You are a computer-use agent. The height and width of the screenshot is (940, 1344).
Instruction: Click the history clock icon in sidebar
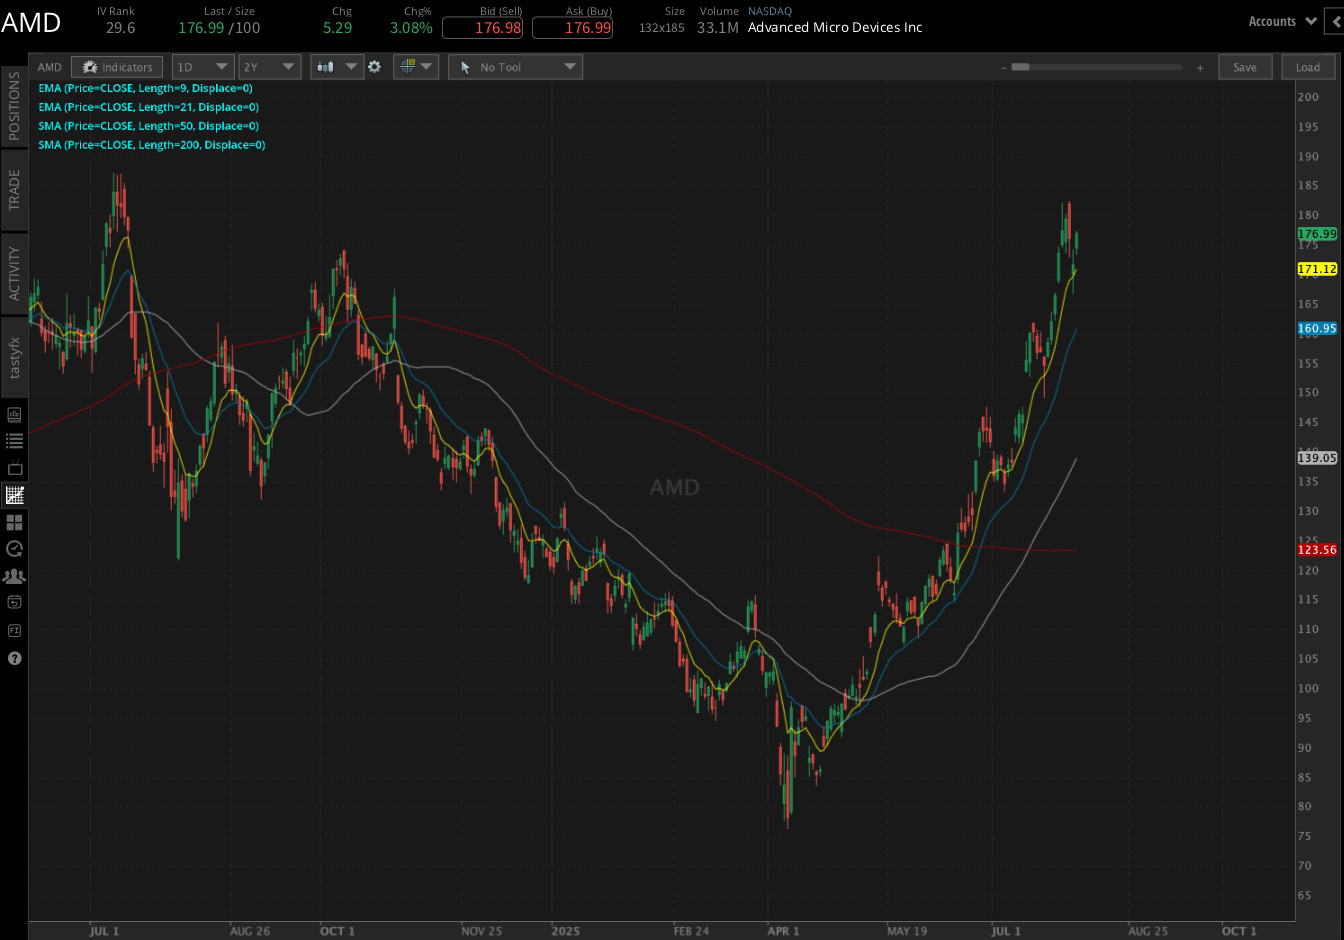click(15, 548)
